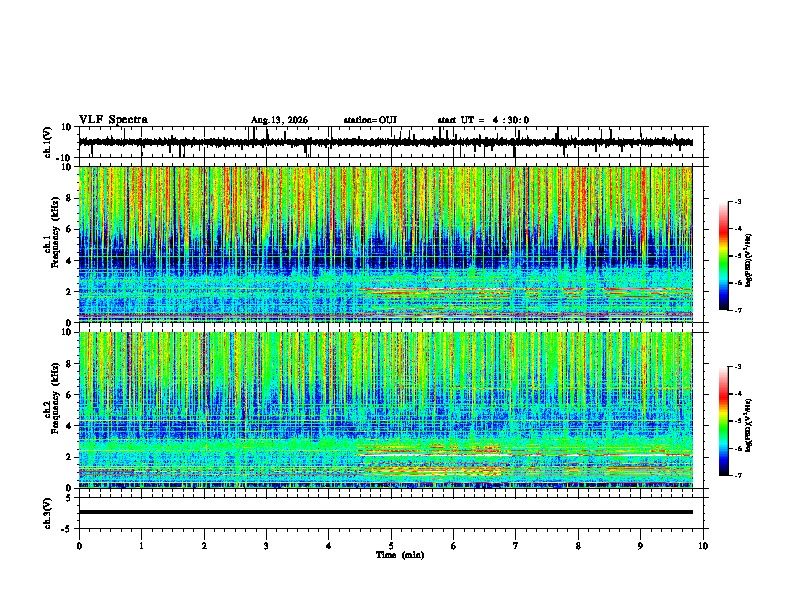Image resolution: width=792 pixels, height=612 pixels.
Task: Click time axis tick label "3"
Action: (x=266, y=546)
